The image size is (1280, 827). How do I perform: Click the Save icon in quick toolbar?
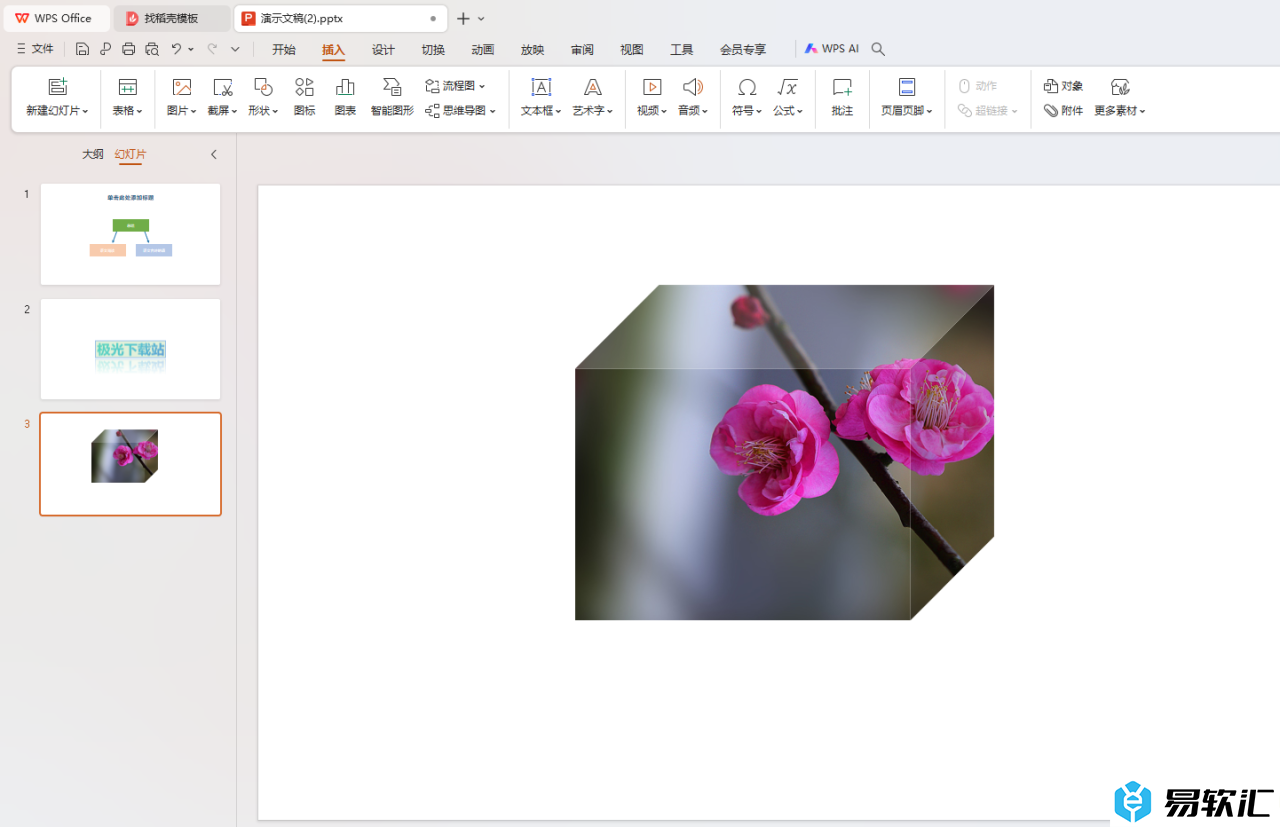pos(82,49)
